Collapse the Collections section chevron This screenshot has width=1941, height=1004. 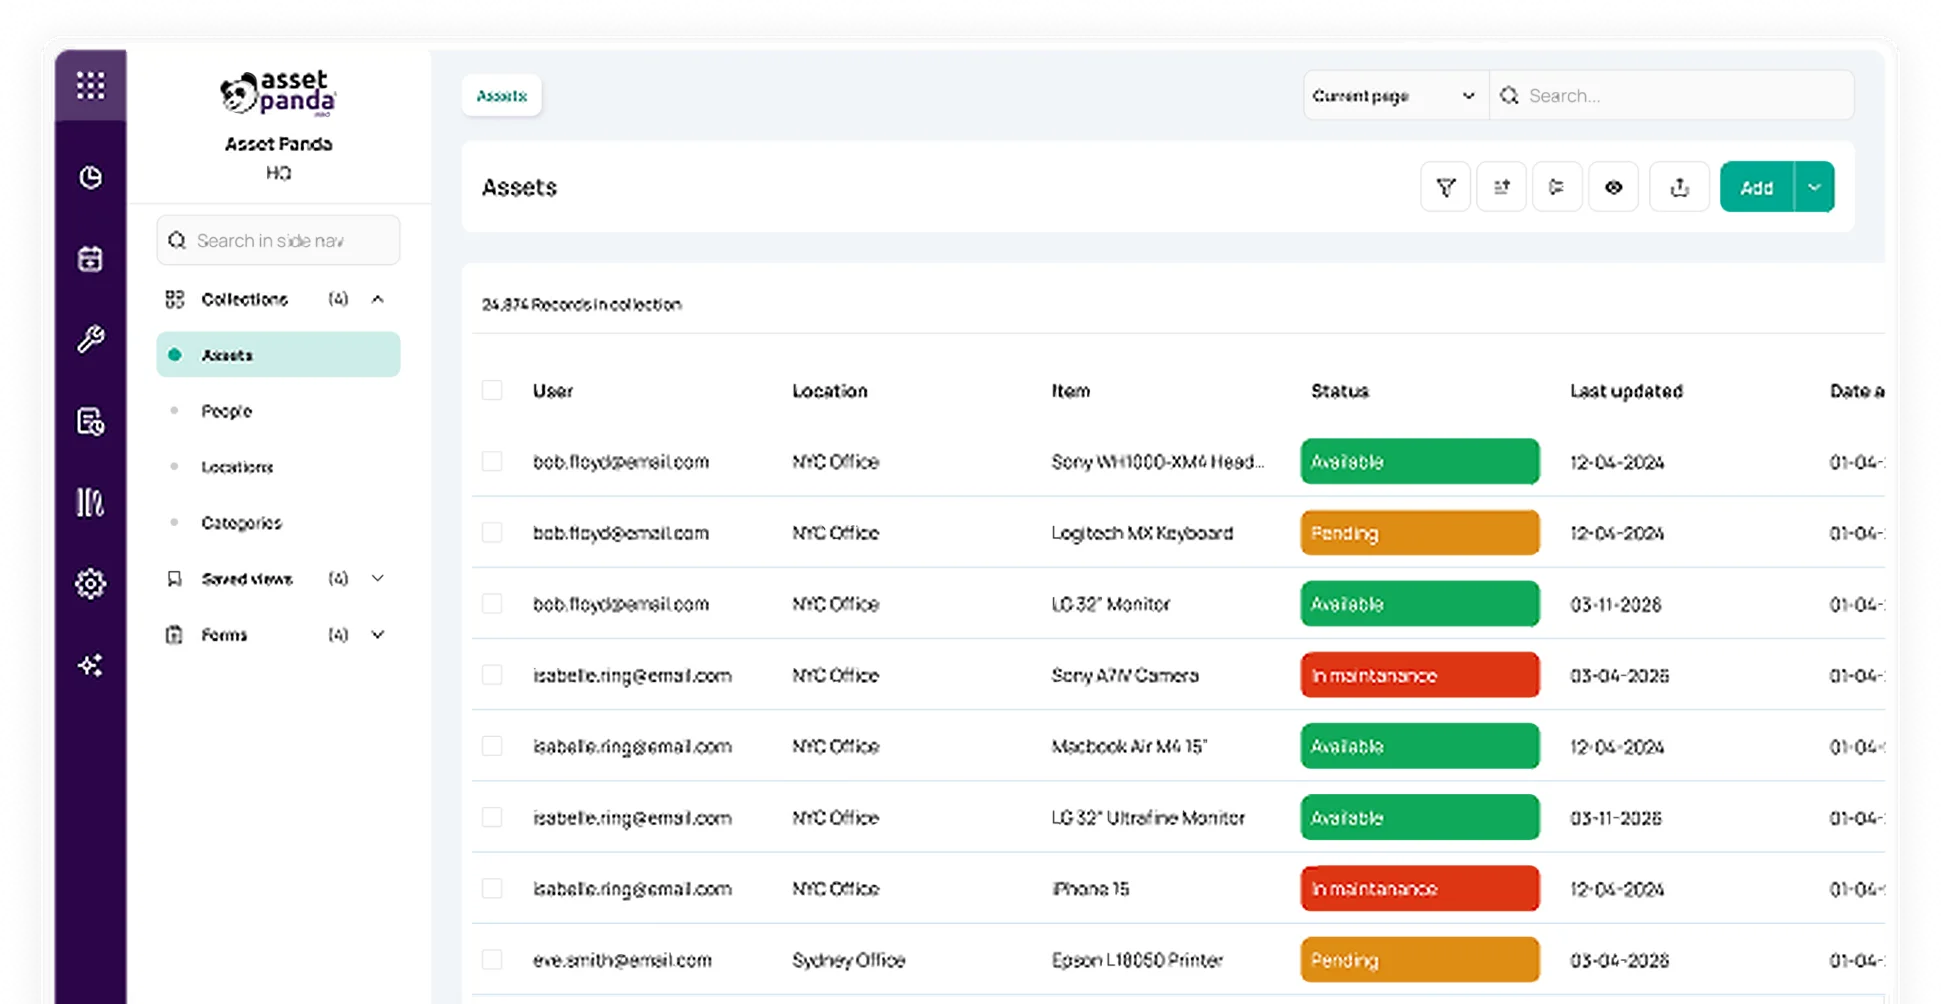pos(378,299)
